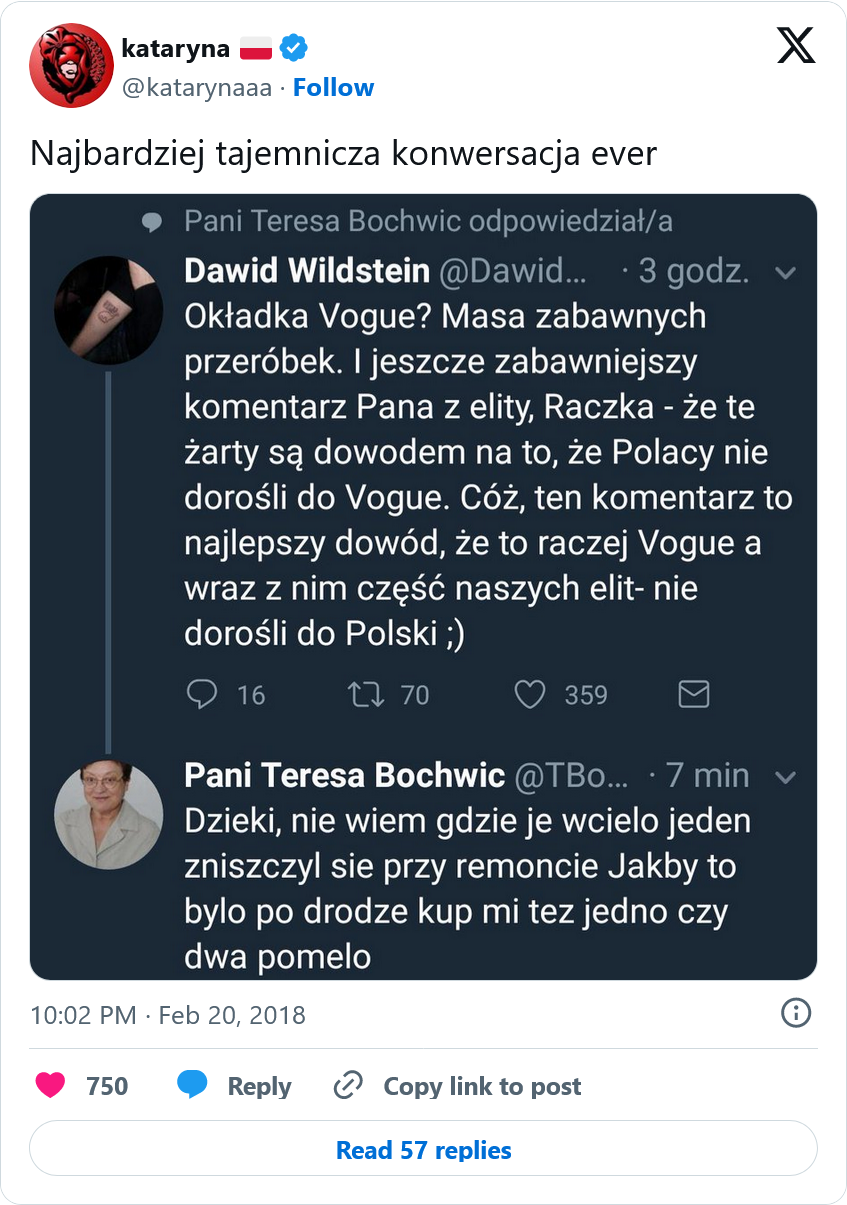
Task: Expand Dawid Wildstein tweet chevron menu
Action: [786, 273]
